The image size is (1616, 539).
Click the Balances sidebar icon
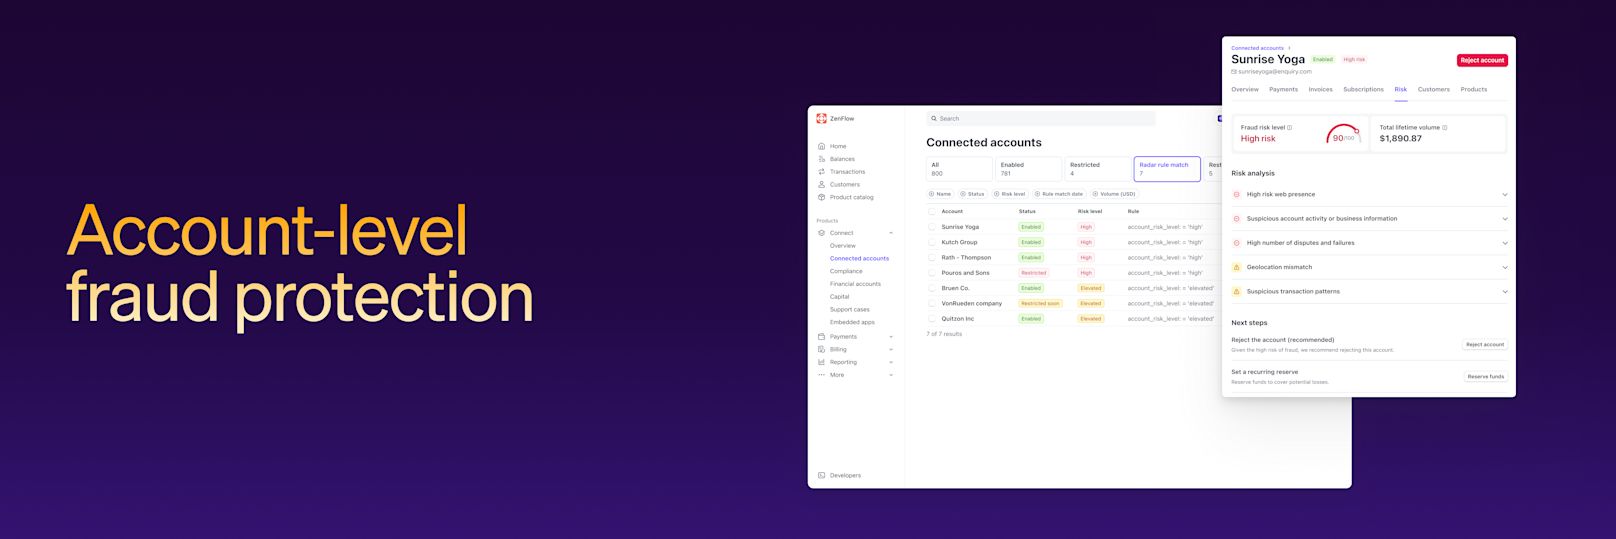pos(821,159)
